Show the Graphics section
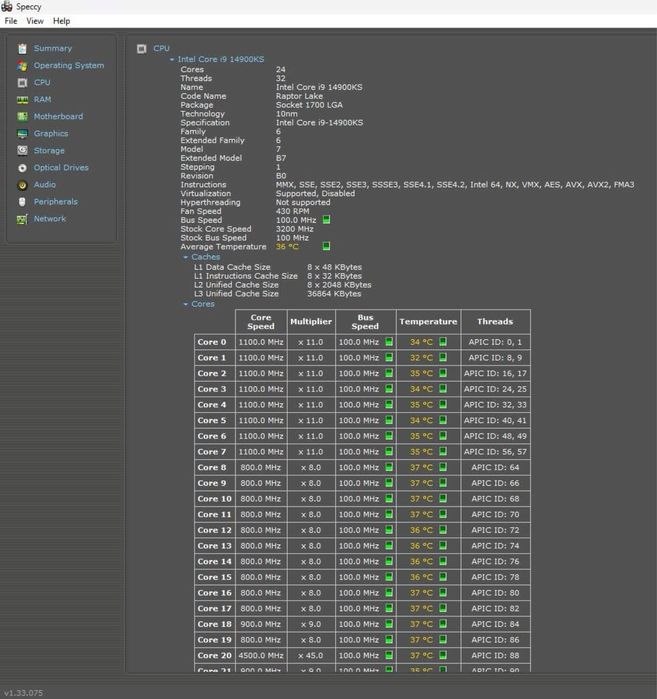 (51, 133)
